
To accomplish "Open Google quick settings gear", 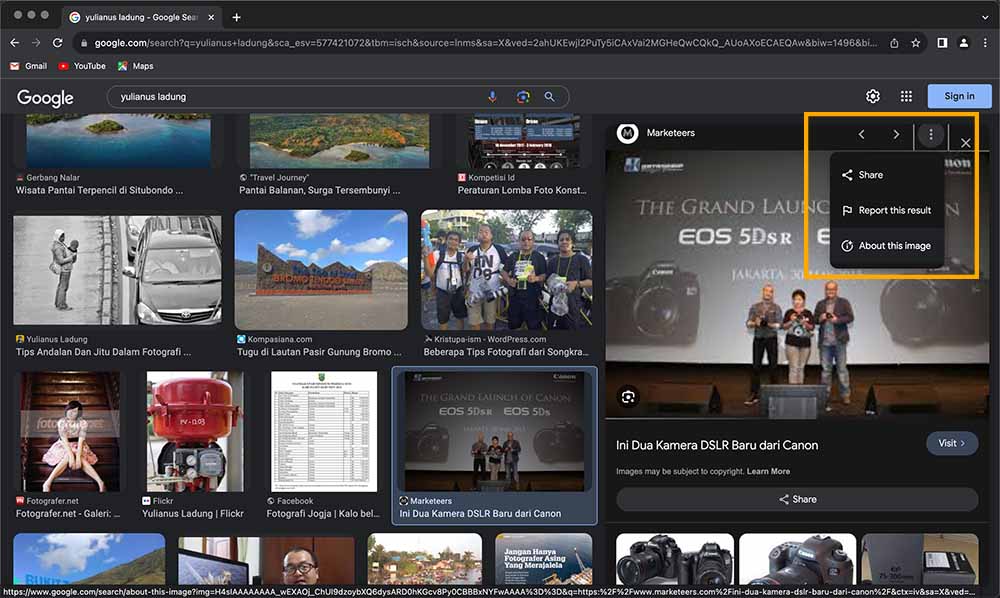I will click(872, 96).
